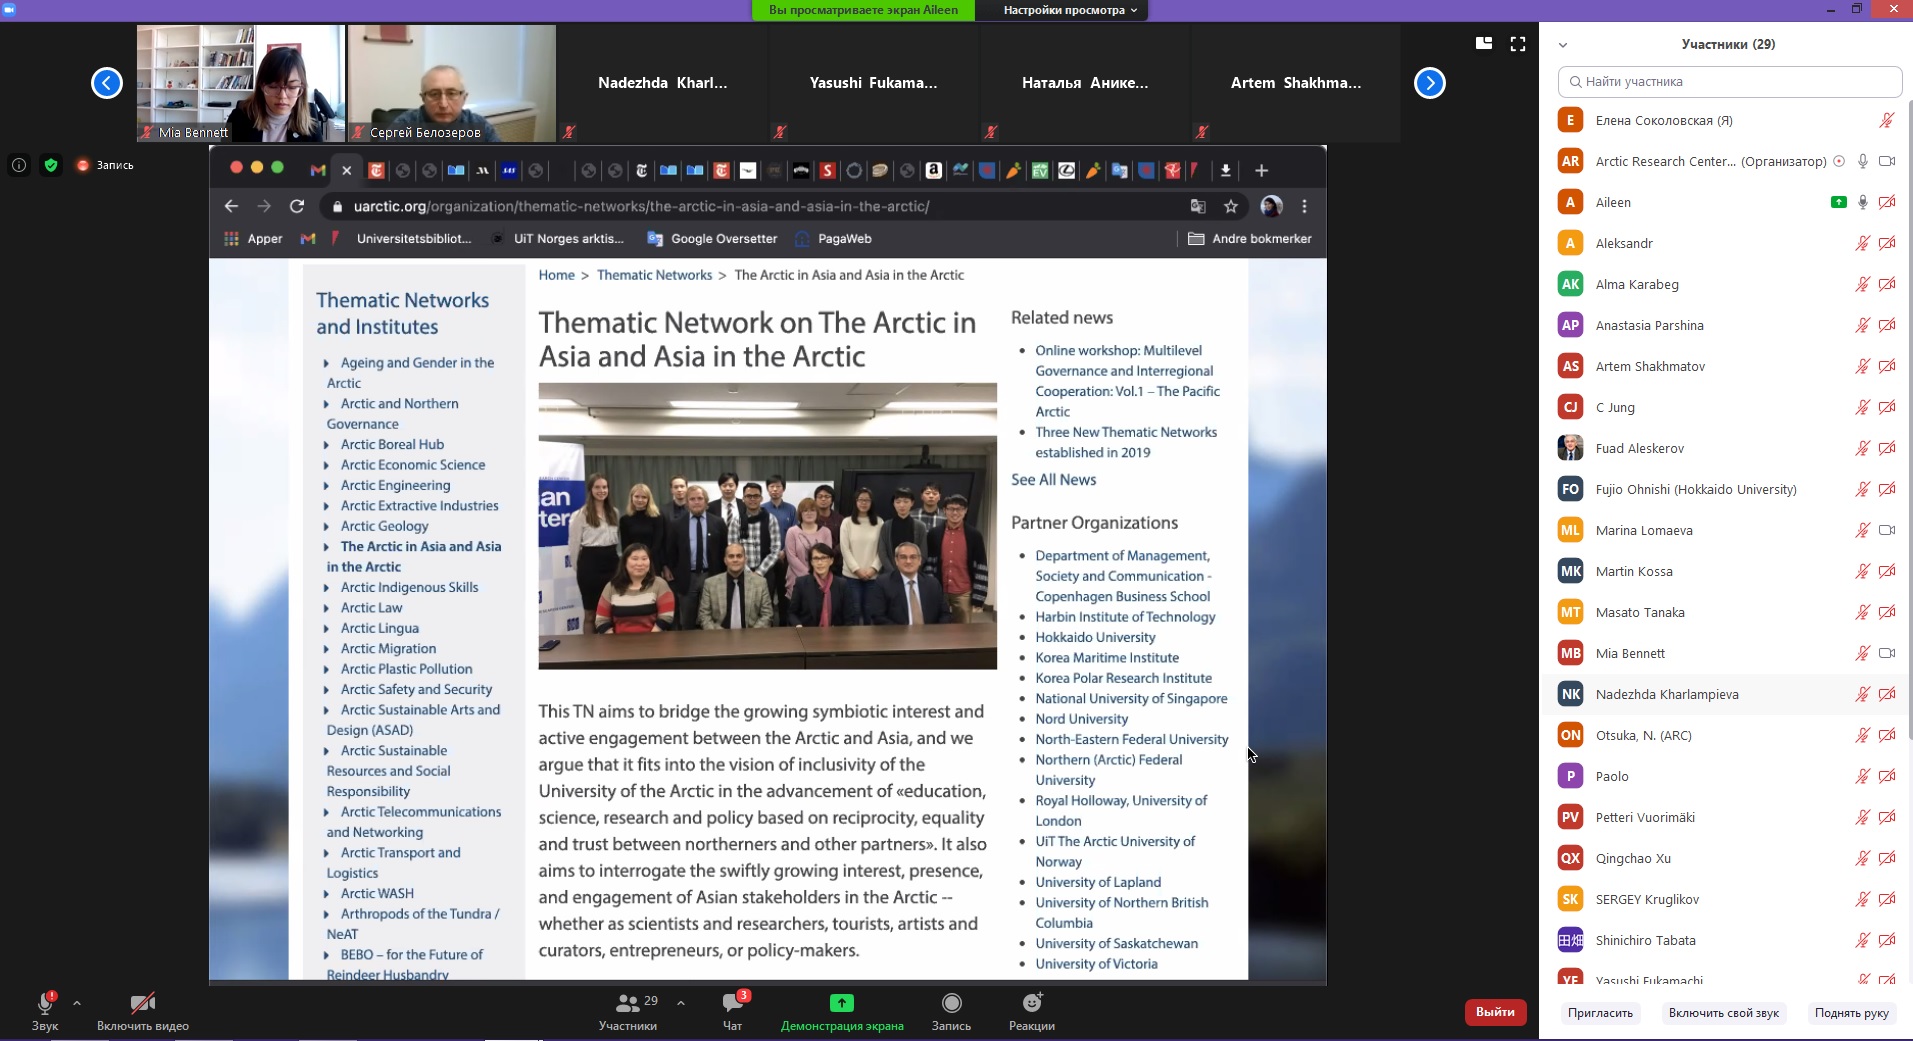Turn on camera via Включить видео
1913x1041 pixels.
point(143,1011)
